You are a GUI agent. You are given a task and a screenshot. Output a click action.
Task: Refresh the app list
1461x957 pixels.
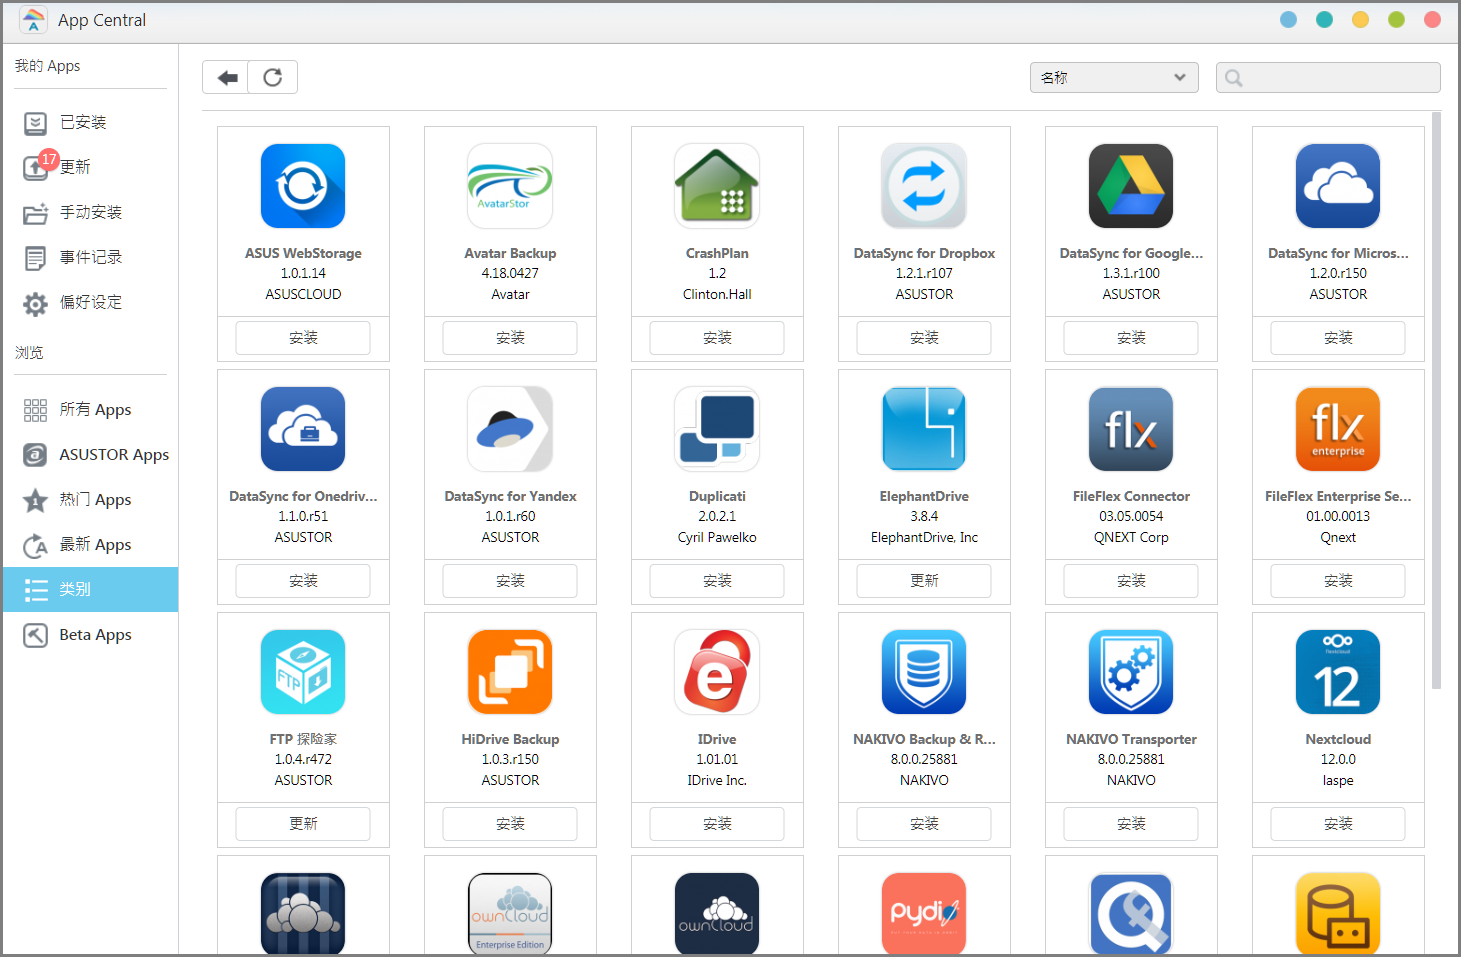pos(273,77)
